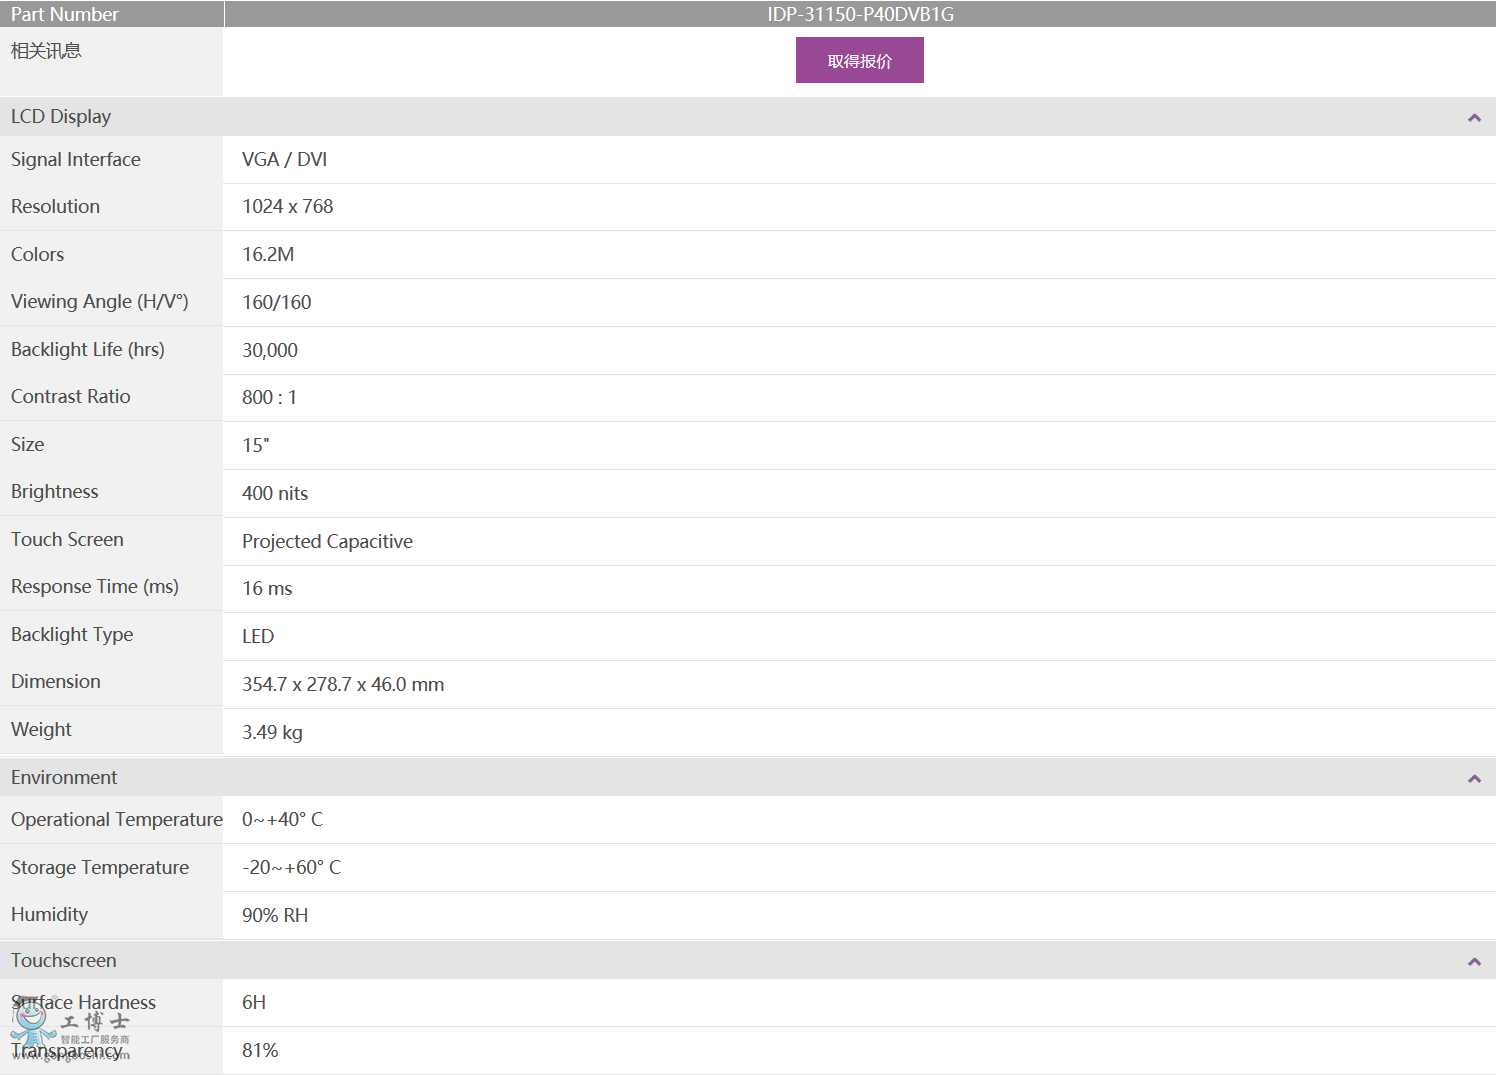1496x1075 pixels.
Task: Select the Projected Capacitive touch screen value
Action: tap(327, 542)
